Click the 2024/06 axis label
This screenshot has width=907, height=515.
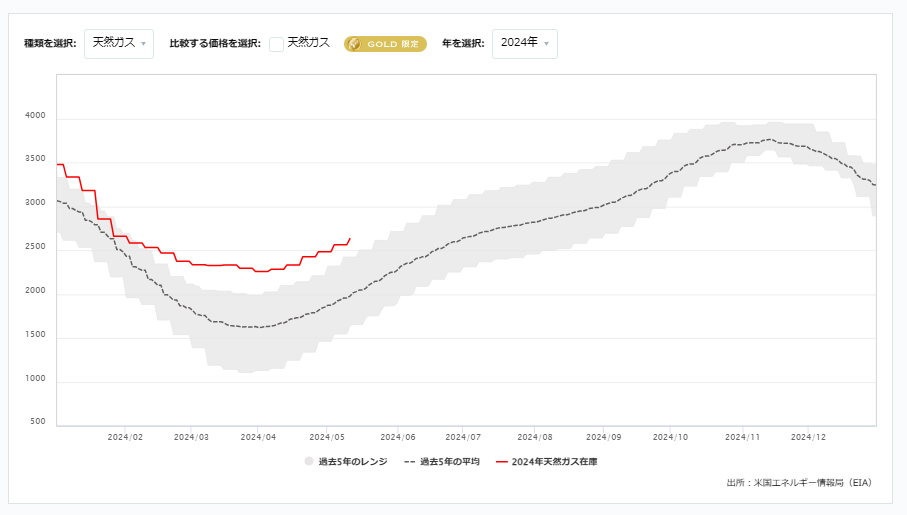click(x=398, y=437)
